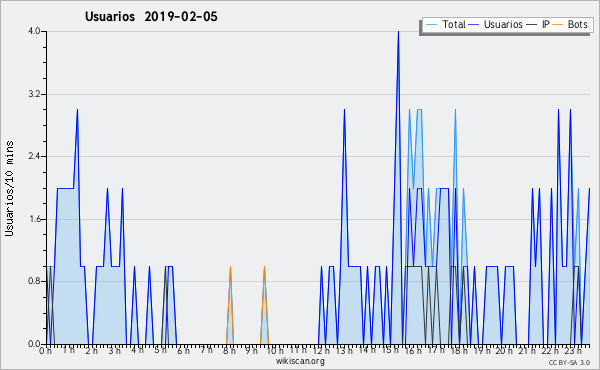Click the '18 h' x-axis label
The image size is (600, 370).
pos(459,350)
